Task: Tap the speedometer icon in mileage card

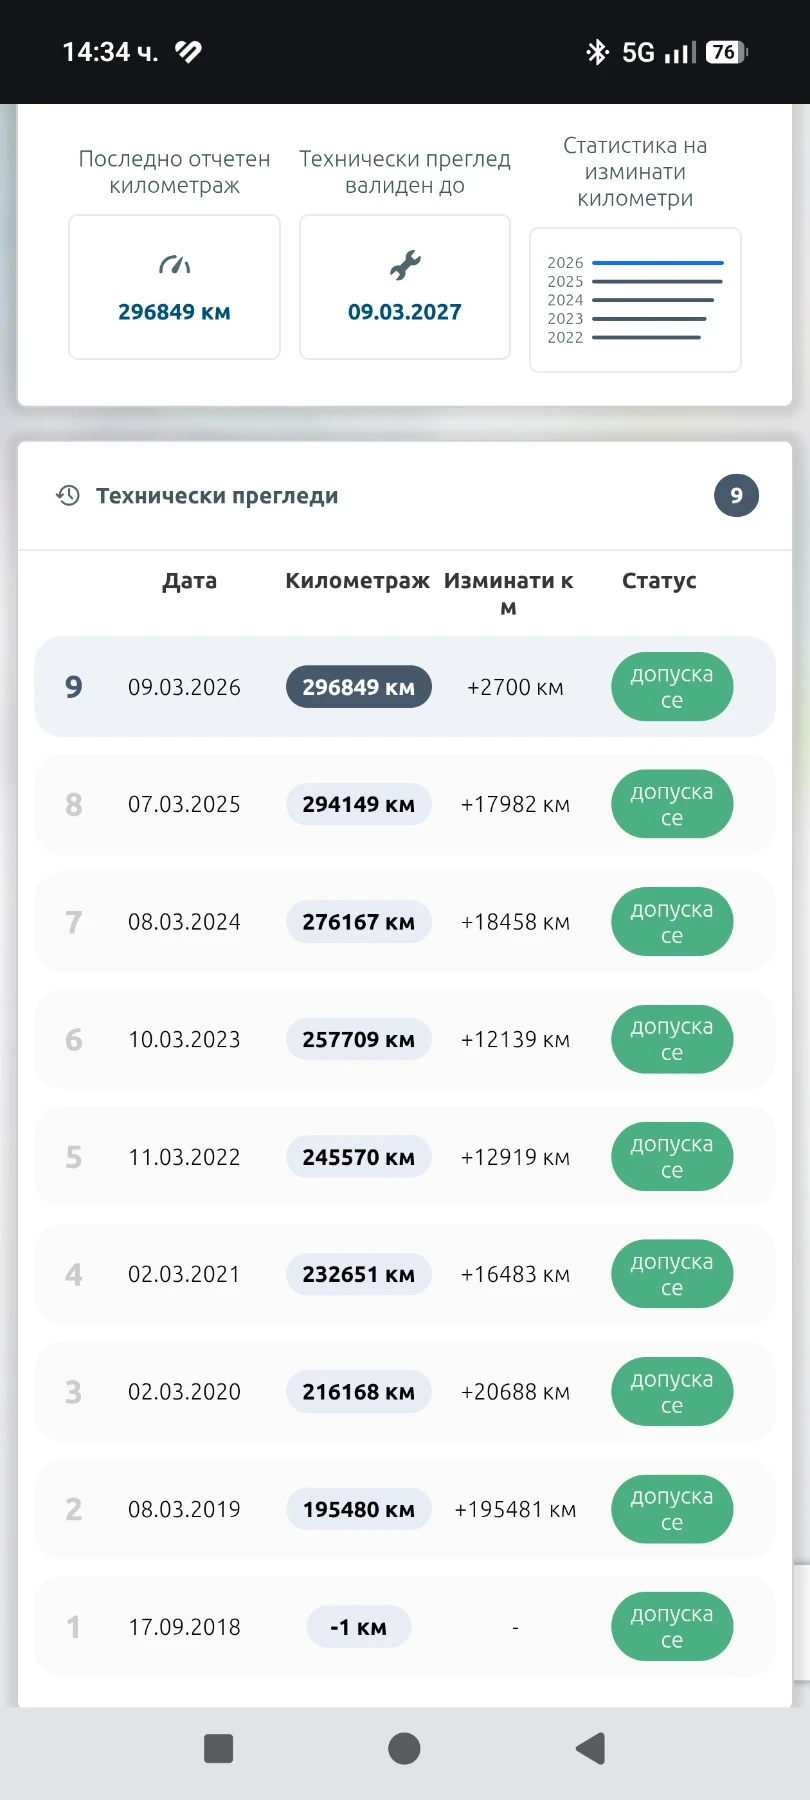Action: coord(174,265)
